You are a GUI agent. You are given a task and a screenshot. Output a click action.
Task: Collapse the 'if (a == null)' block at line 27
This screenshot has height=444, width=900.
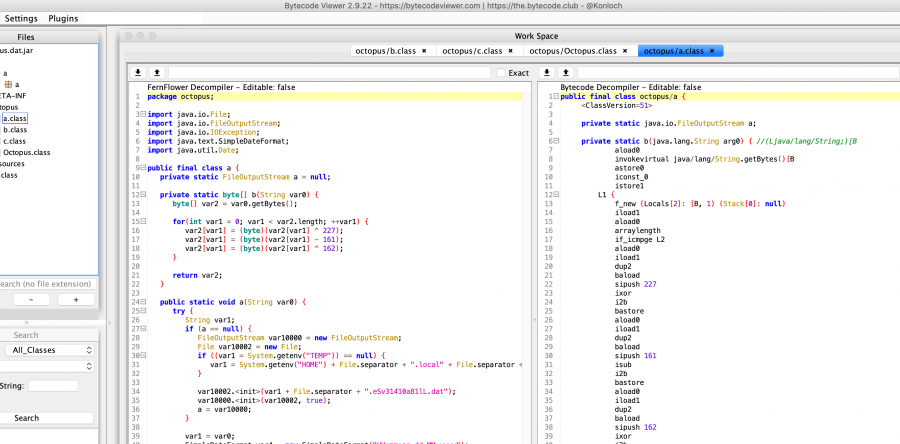pyautogui.click(x=143, y=329)
